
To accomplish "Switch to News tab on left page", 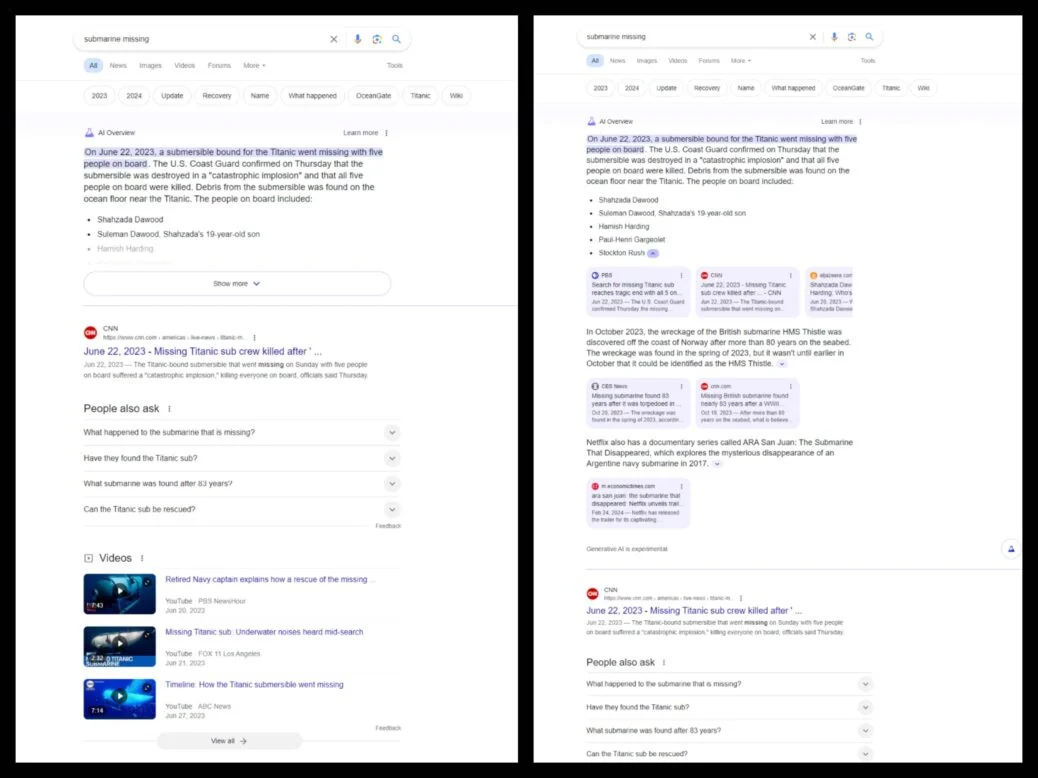I will [118, 66].
